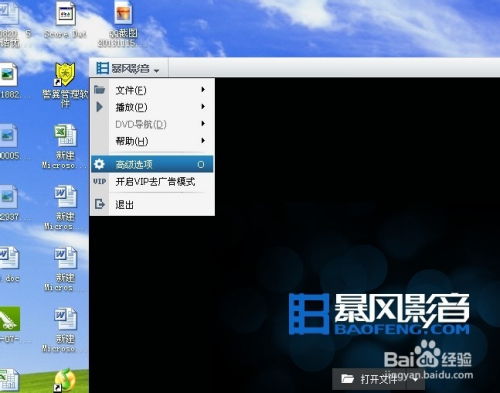Click the BAOFENG.COM logo in player

point(379,314)
